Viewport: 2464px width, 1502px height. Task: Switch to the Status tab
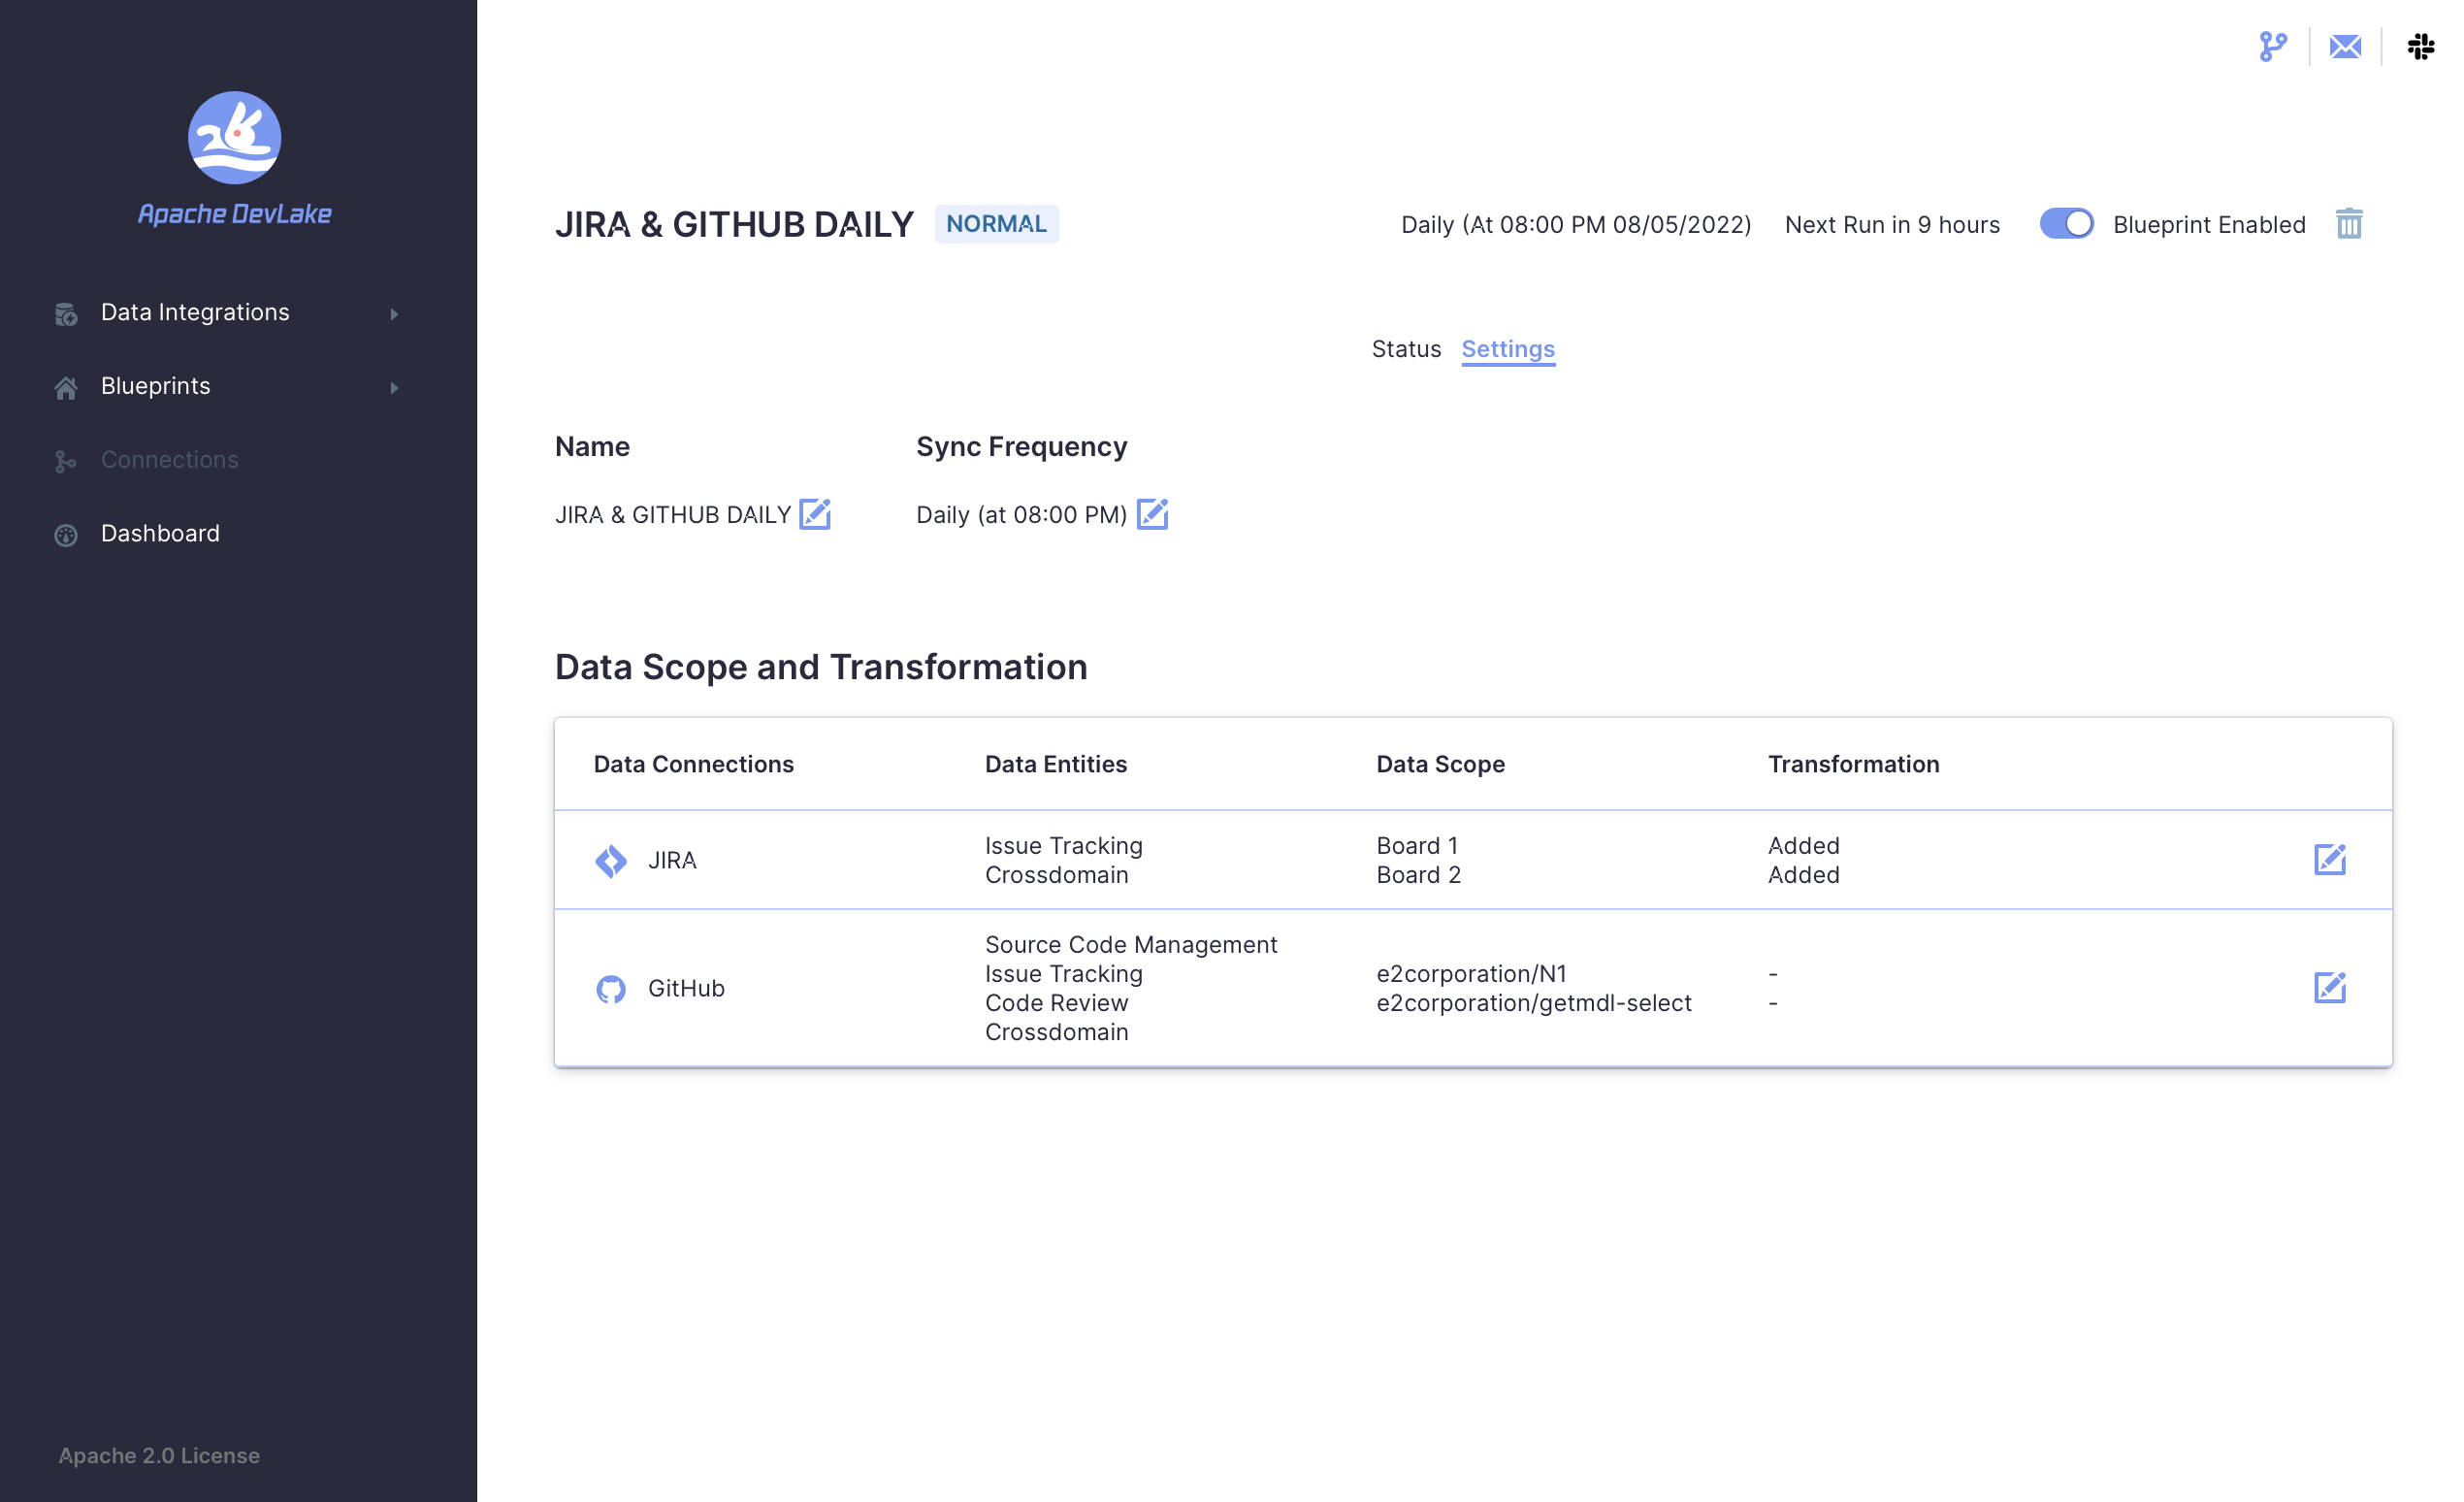coord(1406,349)
